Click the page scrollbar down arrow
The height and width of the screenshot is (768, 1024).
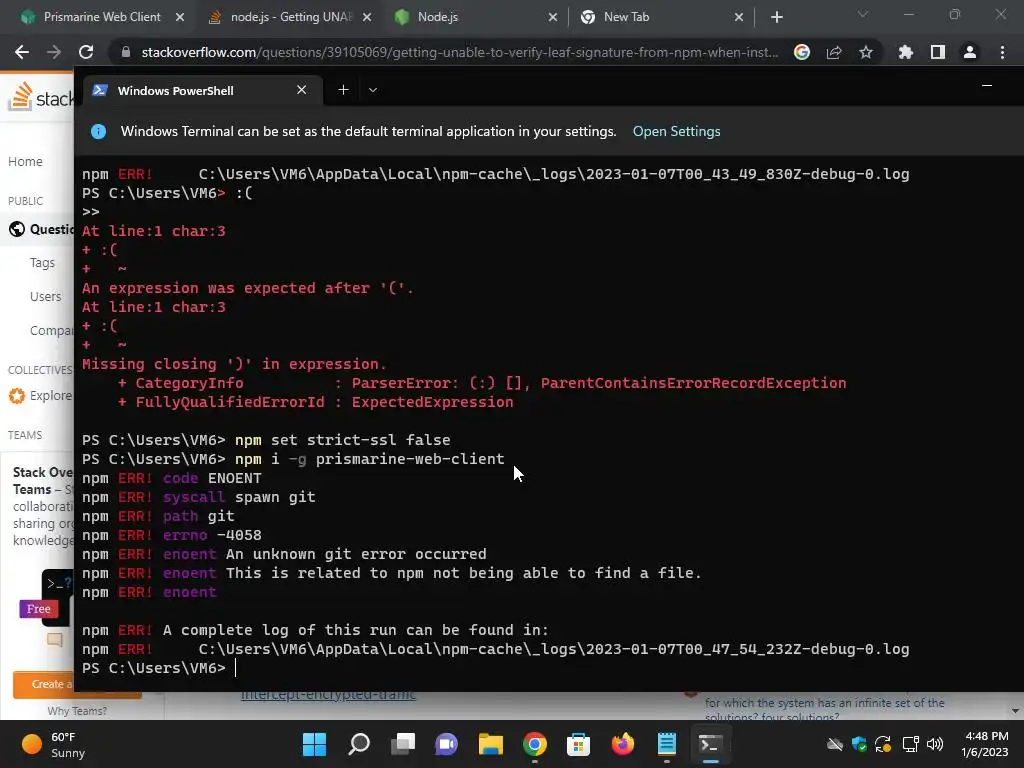(x=1016, y=711)
